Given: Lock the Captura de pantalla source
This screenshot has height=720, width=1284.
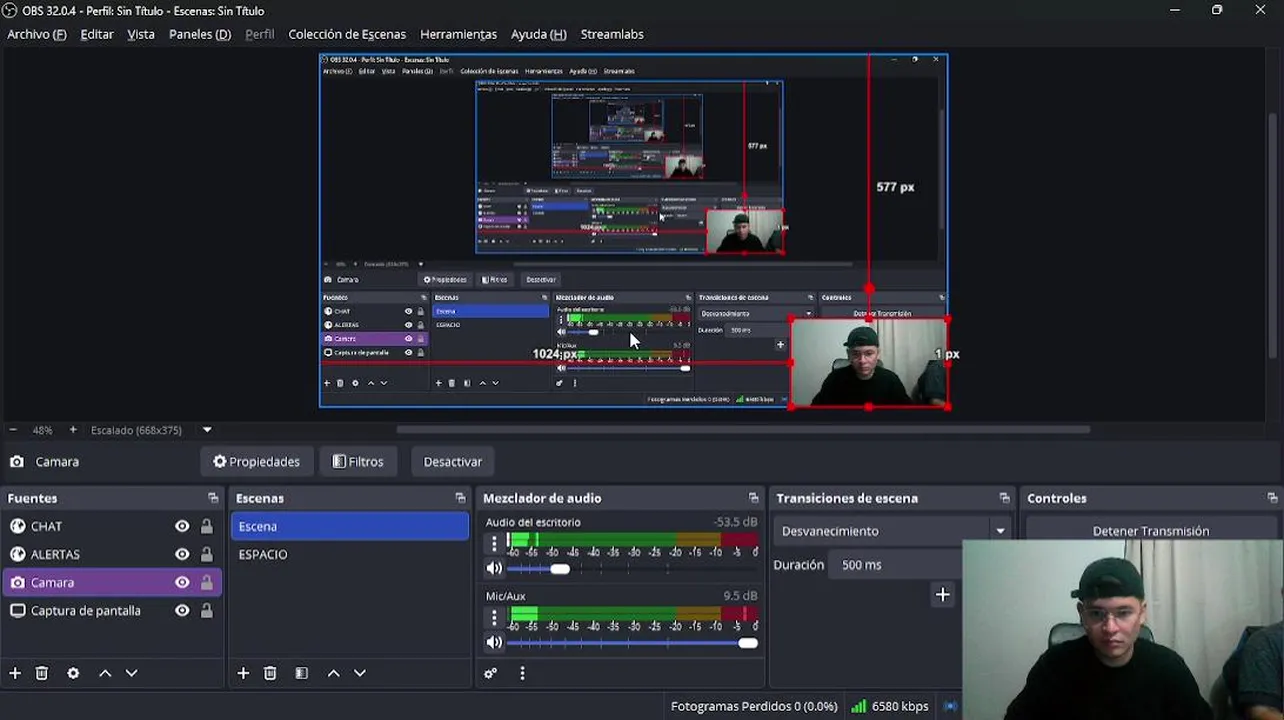Looking at the screenshot, I should [207, 610].
